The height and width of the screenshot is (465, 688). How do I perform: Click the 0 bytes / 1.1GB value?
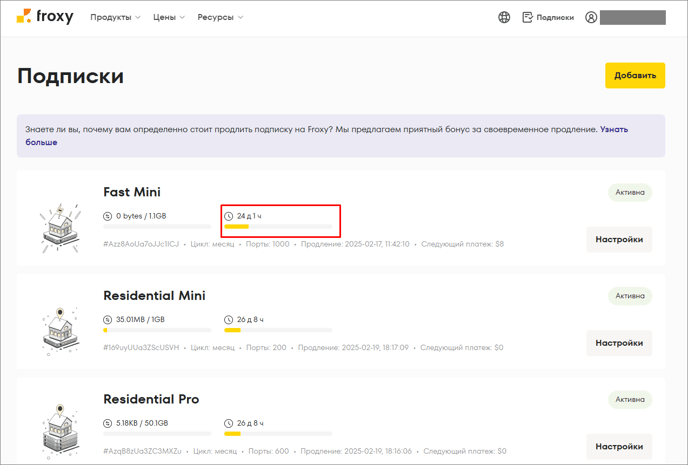(x=141, y=216)
